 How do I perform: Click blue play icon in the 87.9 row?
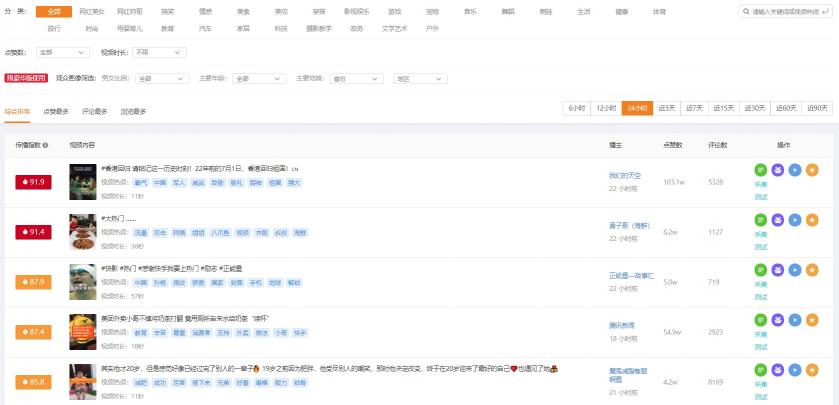795,270
